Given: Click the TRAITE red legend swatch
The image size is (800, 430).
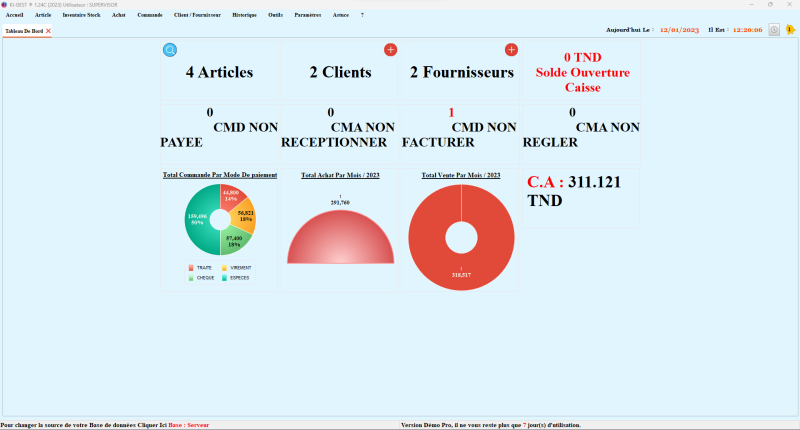Looking at the screenshot, I should coord(191,268).
